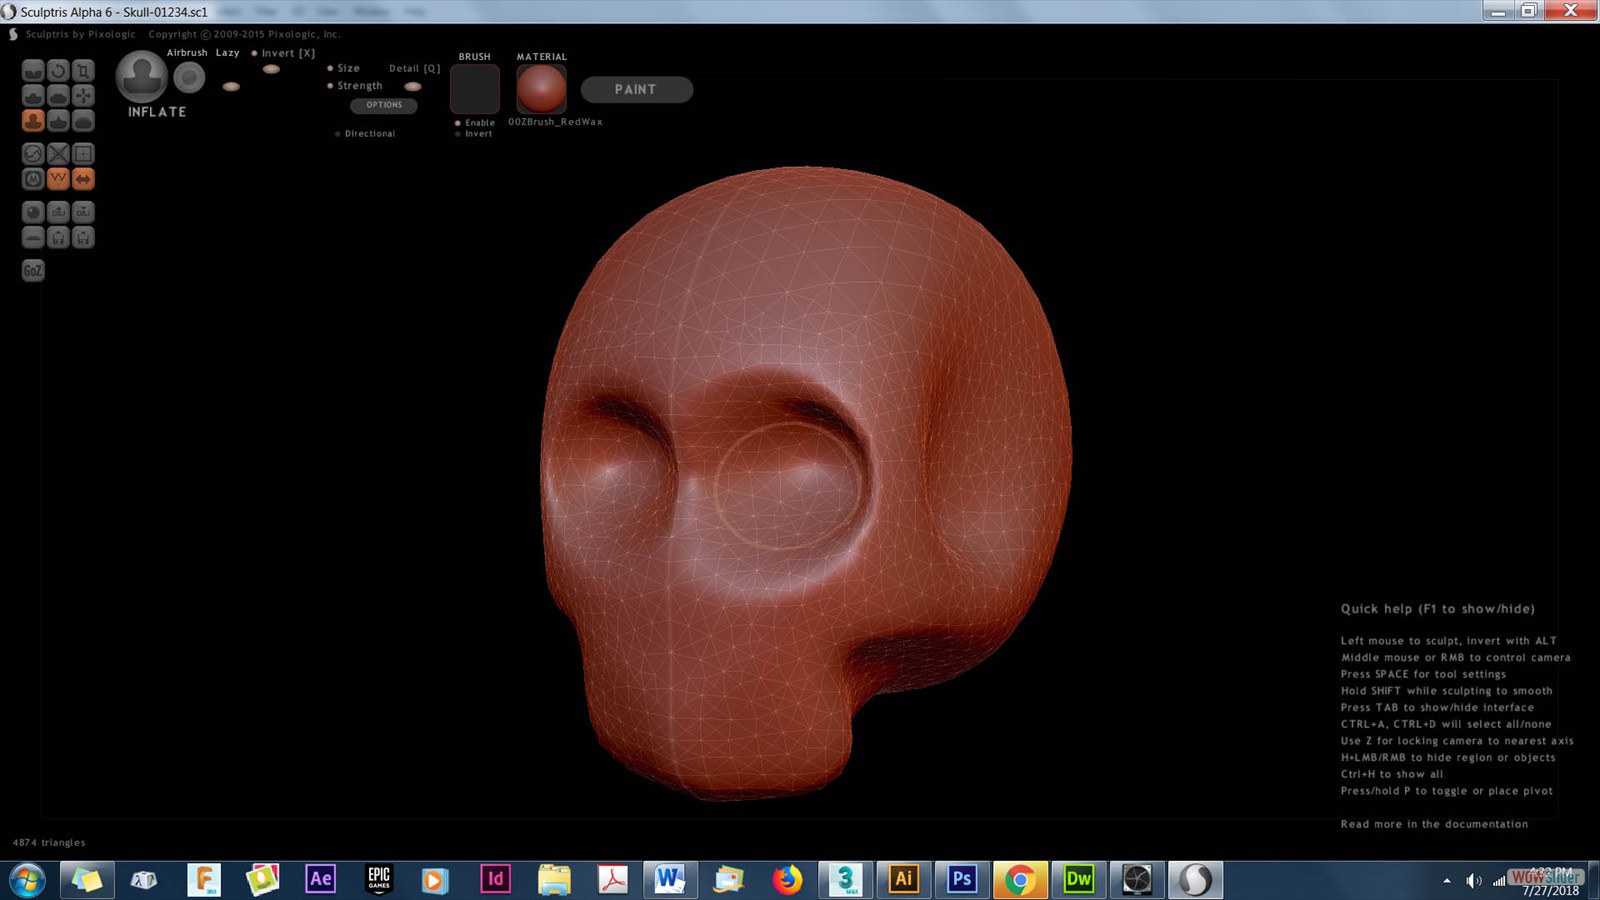Select the Draw brush tool
This screenshot has width=1600, height=900.
tap(33, 96)
